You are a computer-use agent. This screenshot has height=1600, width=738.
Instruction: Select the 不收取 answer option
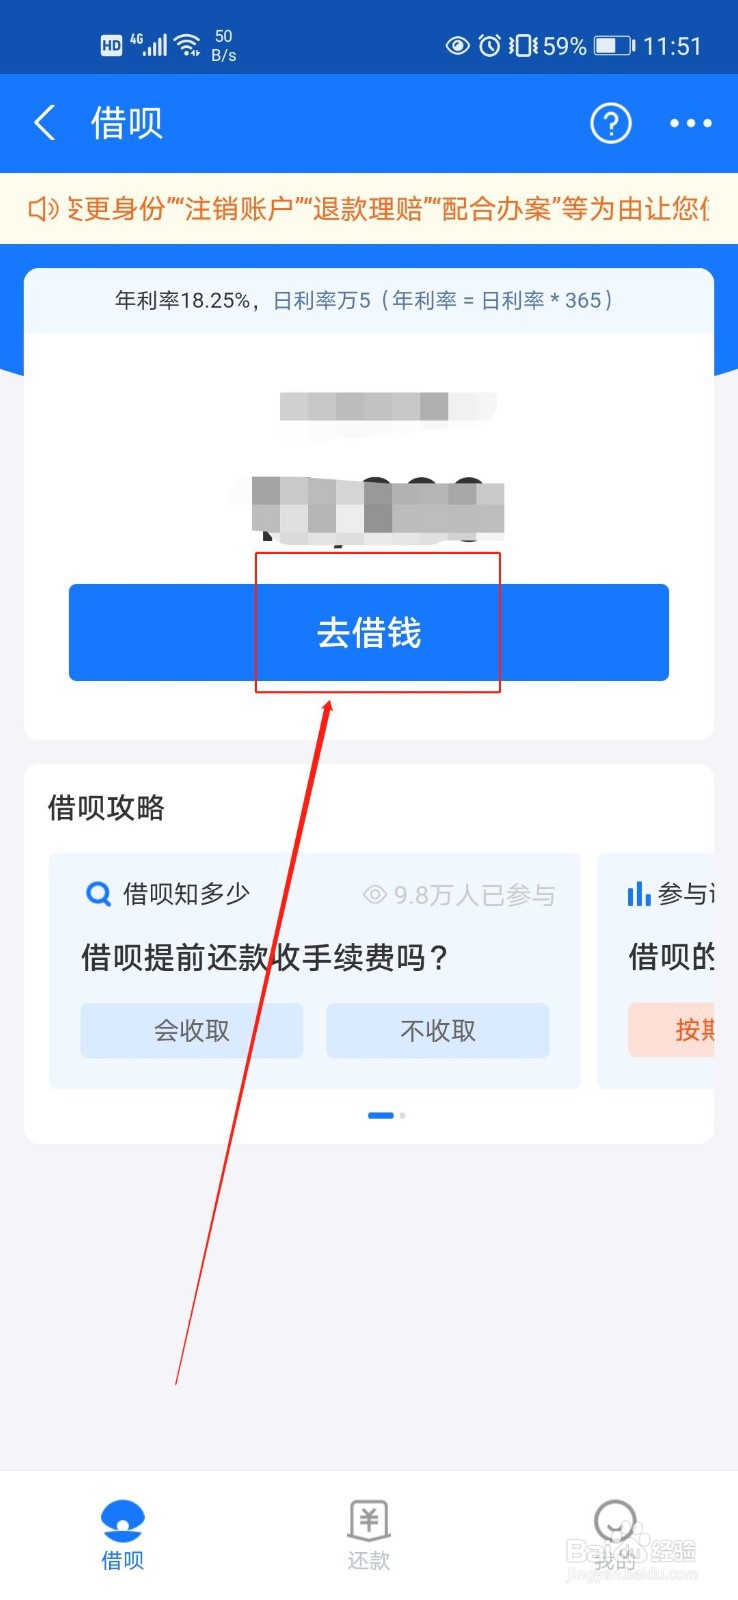(x=438, y=1030)
